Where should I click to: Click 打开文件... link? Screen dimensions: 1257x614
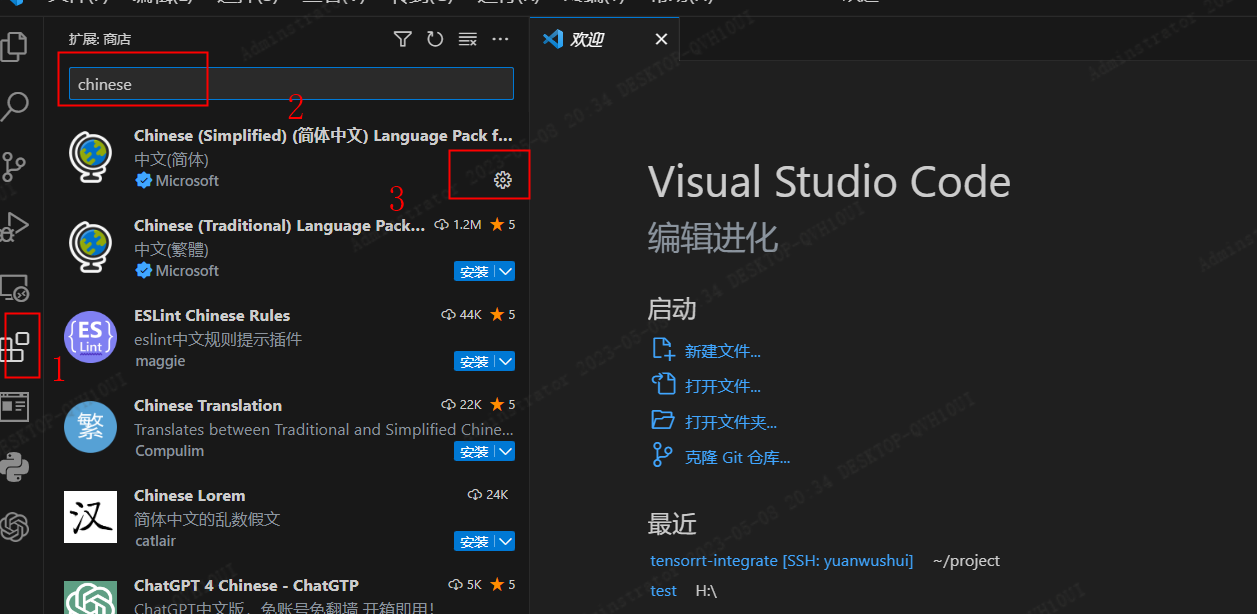pos(722,386)
